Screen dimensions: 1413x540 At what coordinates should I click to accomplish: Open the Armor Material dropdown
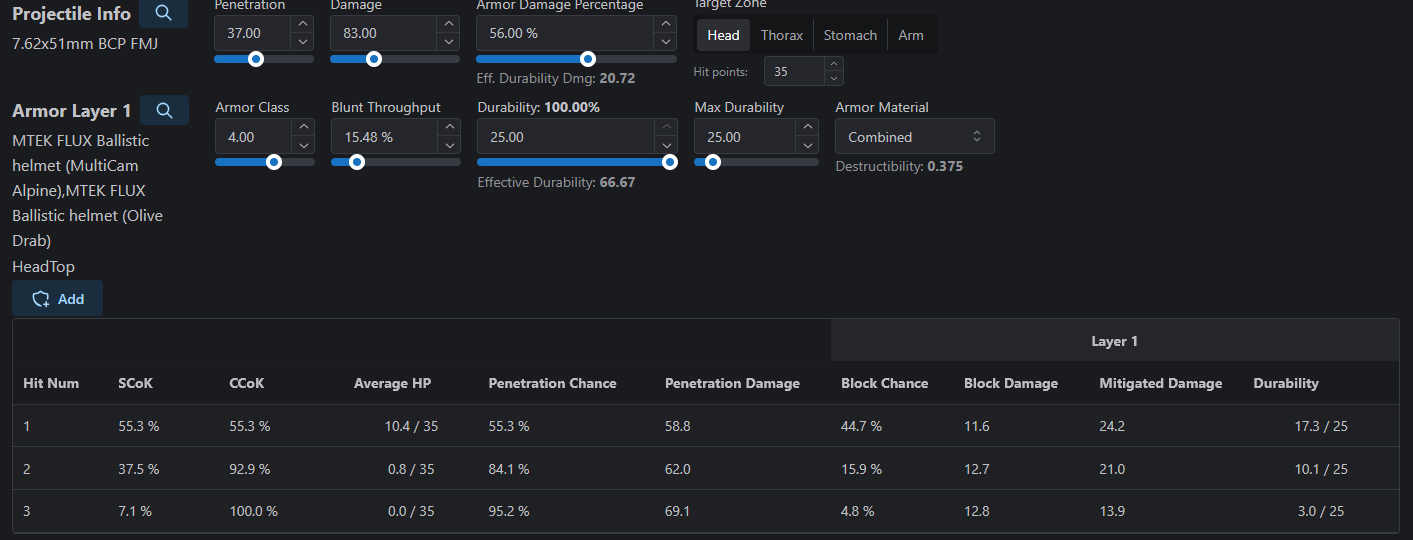tap(915, 137)
